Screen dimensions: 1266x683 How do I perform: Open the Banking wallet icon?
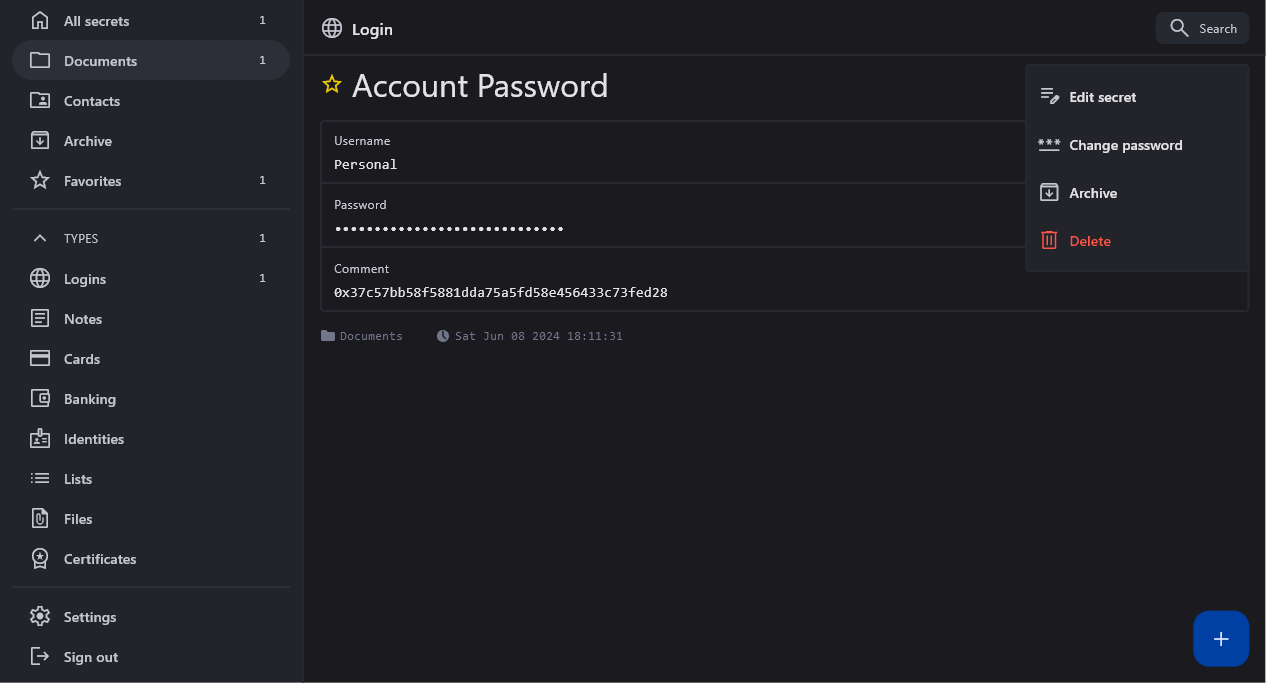(x=40, y=399)
